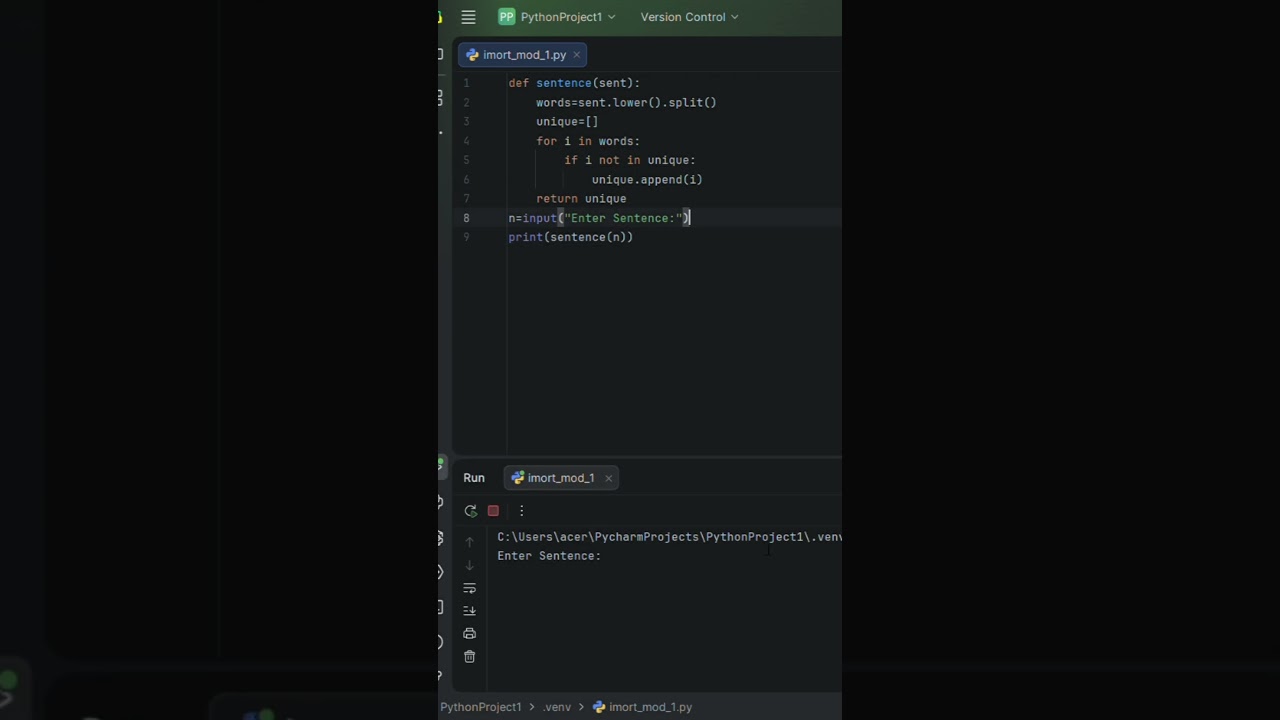Clear all console output with trash icon
Viewport: 1280px width, 720px height.
pos(469,657)
